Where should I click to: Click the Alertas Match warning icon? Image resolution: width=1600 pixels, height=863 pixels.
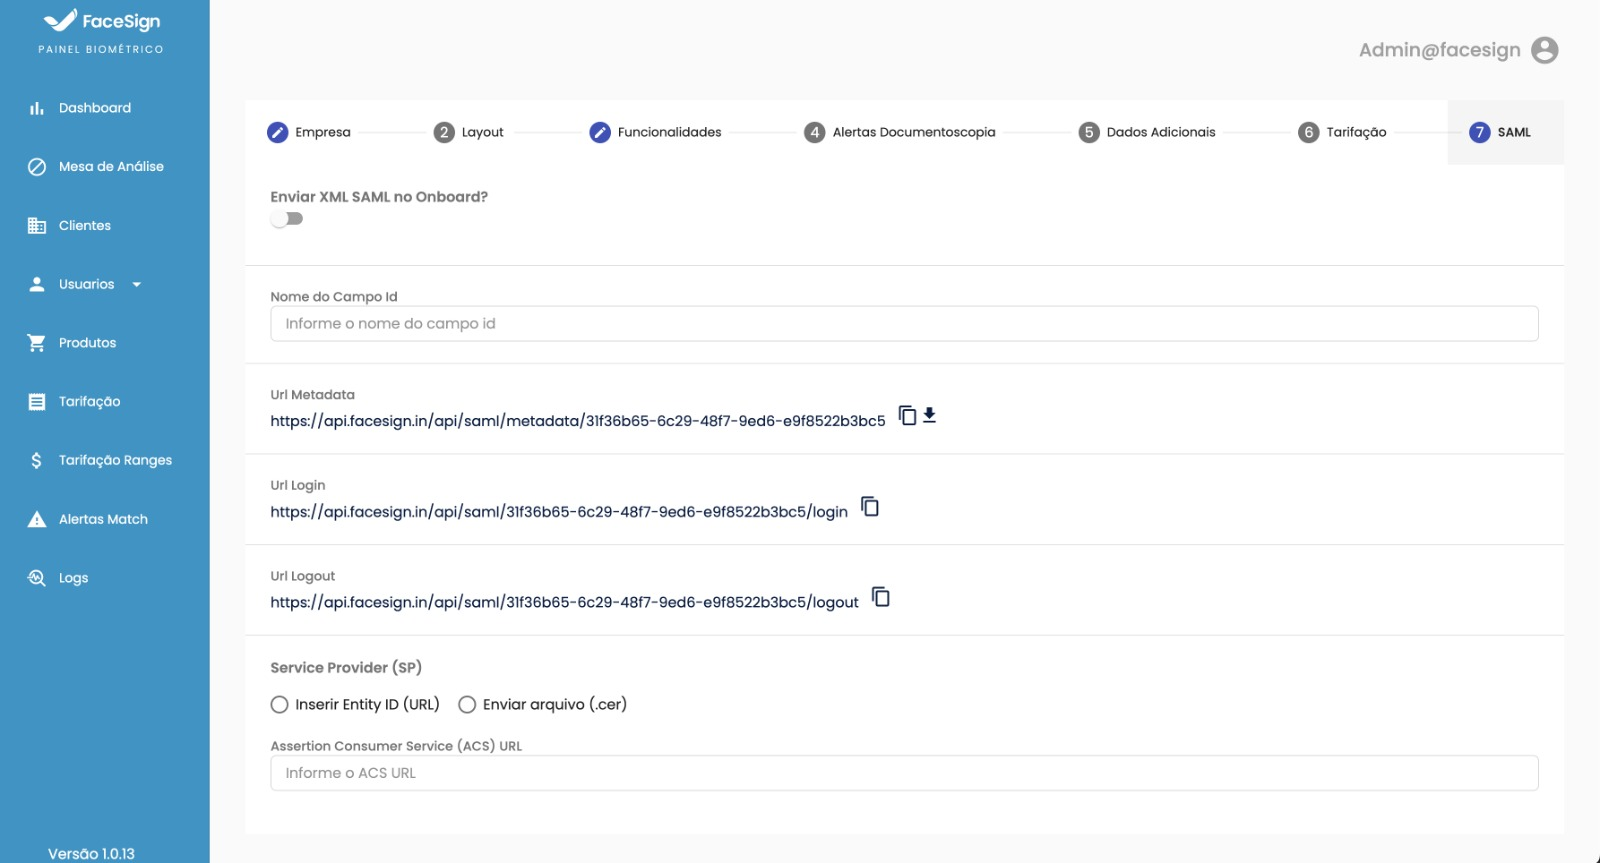37,519
